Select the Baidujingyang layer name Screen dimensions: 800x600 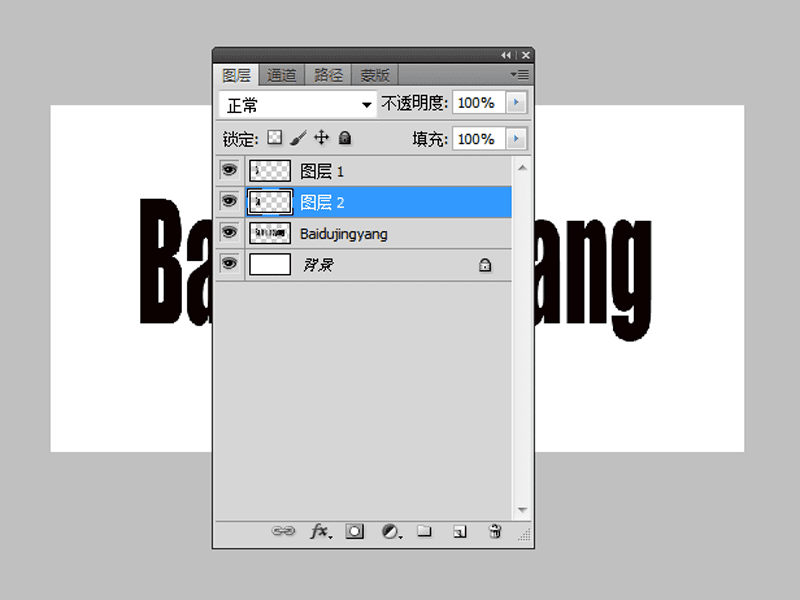pyautogui.click(x=344, y=234)
